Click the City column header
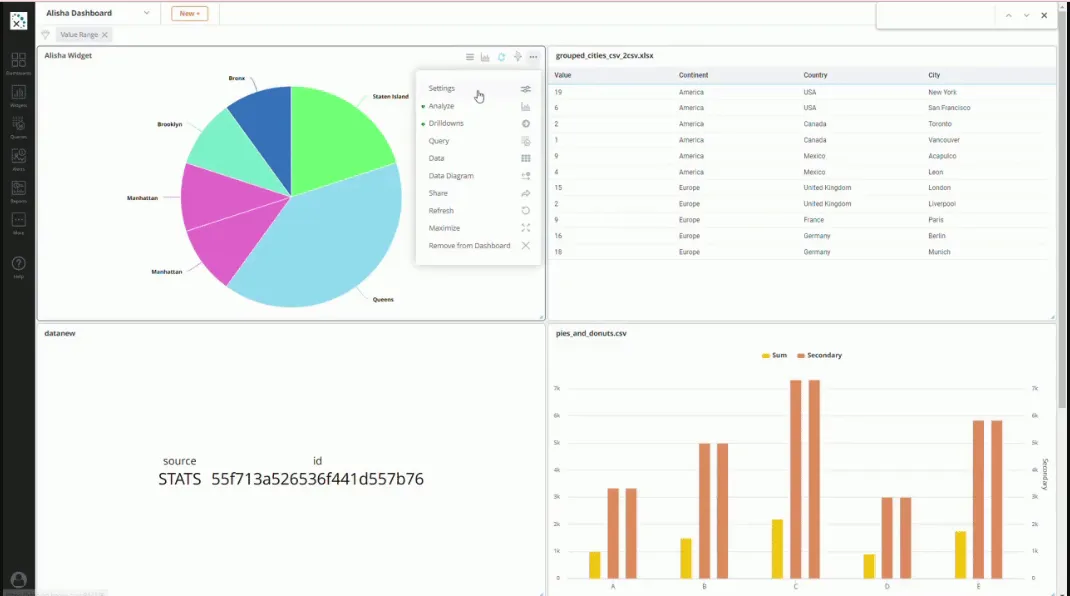 pos(934,75)
